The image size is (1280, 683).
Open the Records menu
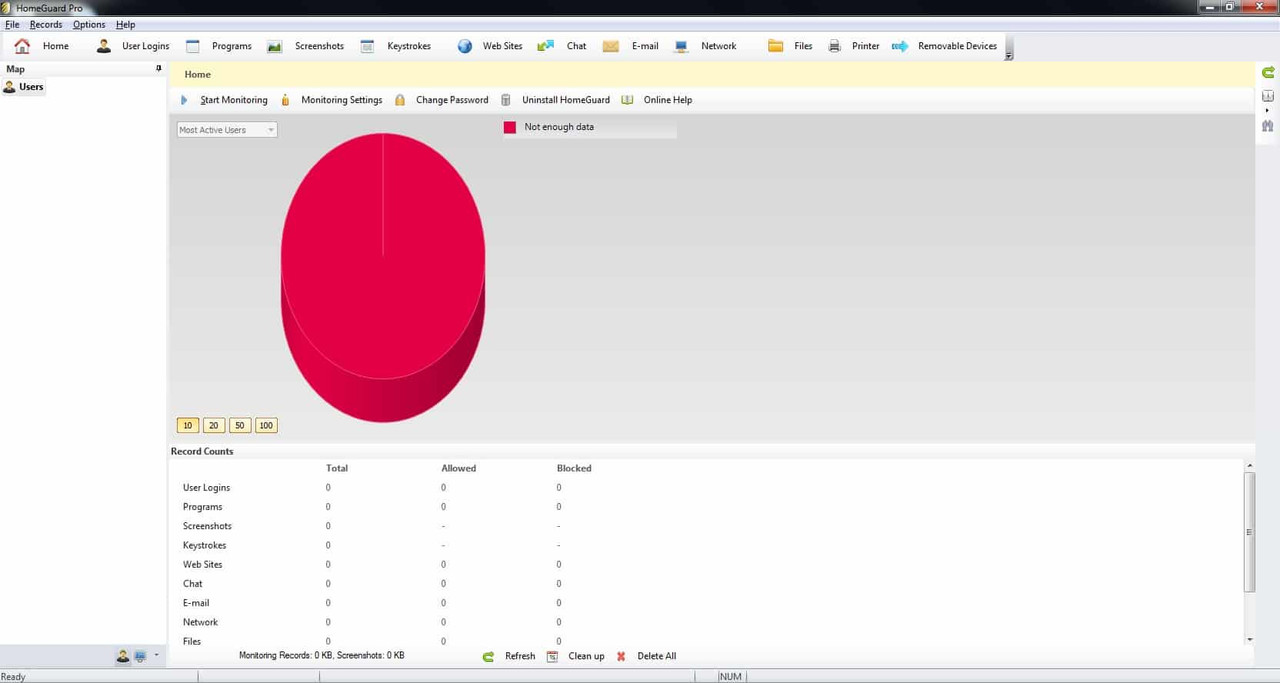coord(46,24)
